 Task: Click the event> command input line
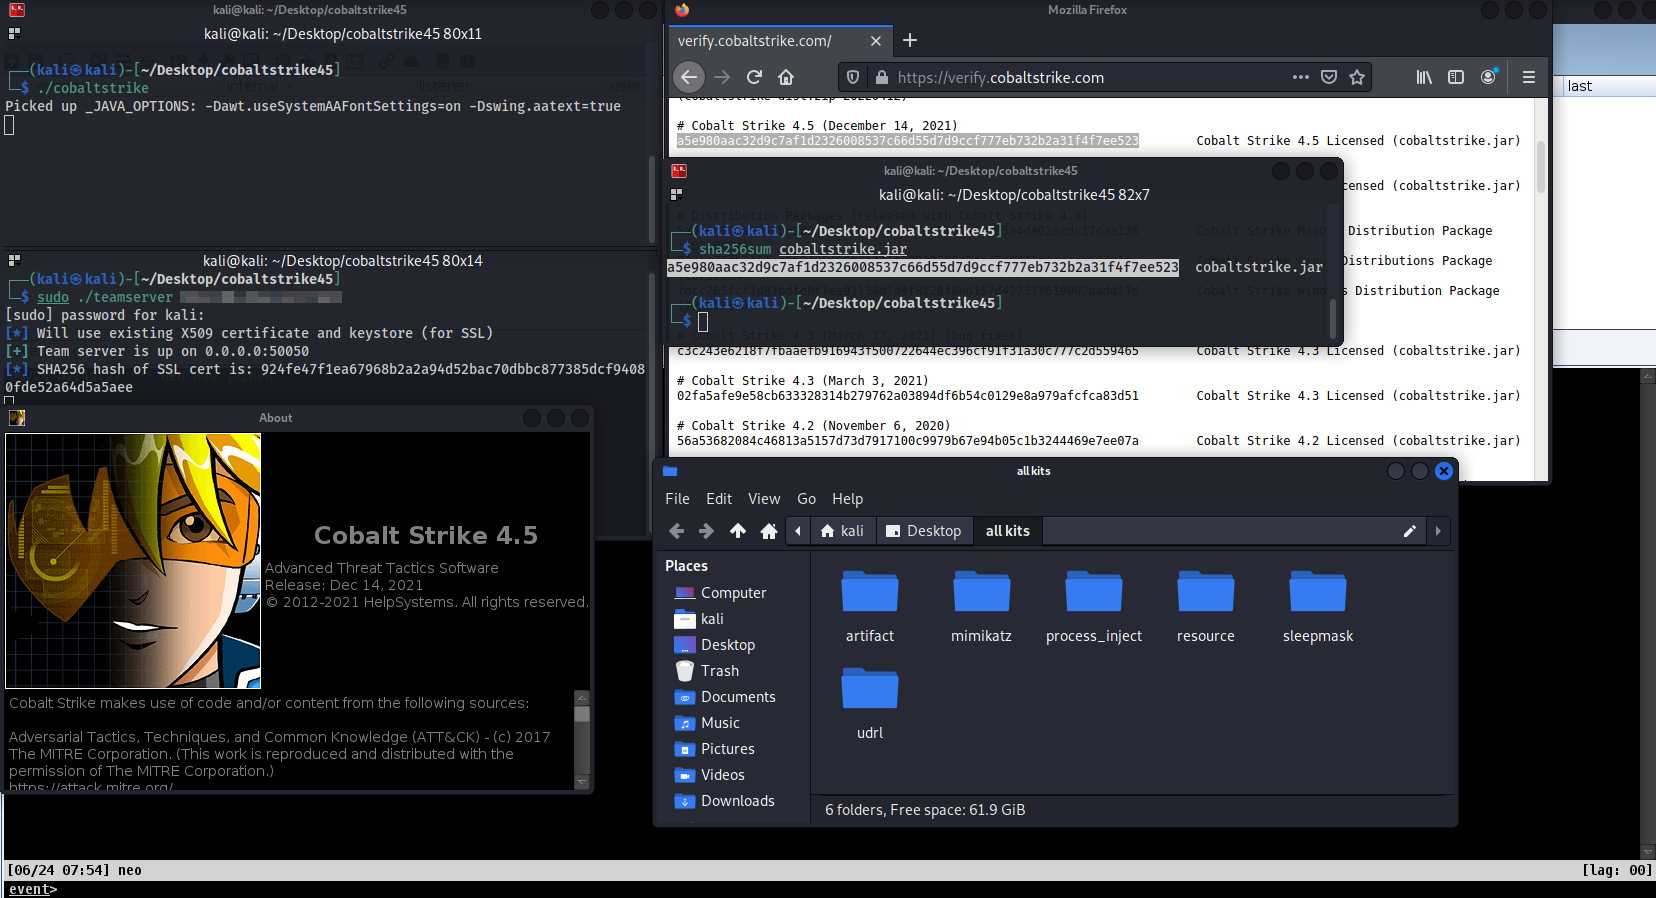coord(828,889)
